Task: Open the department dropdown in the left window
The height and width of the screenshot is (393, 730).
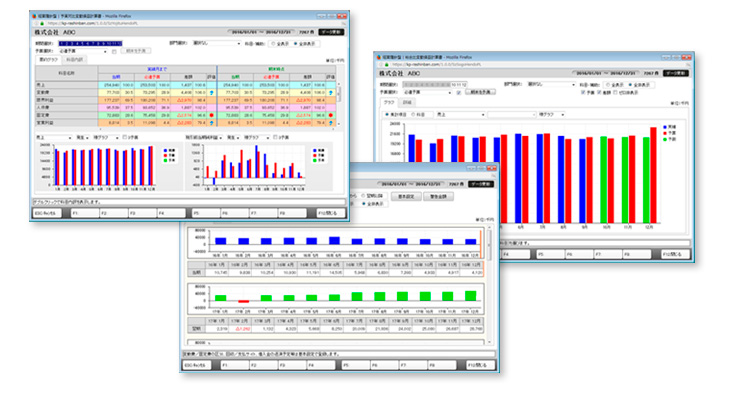Action: [217, 43]
